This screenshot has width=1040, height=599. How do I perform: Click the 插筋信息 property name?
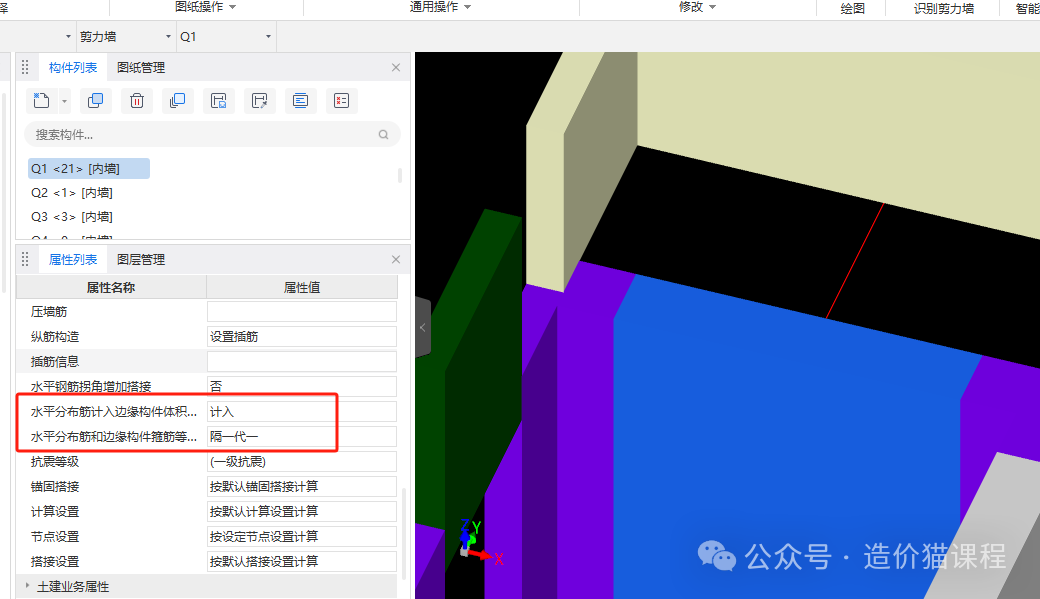[55, 362]
